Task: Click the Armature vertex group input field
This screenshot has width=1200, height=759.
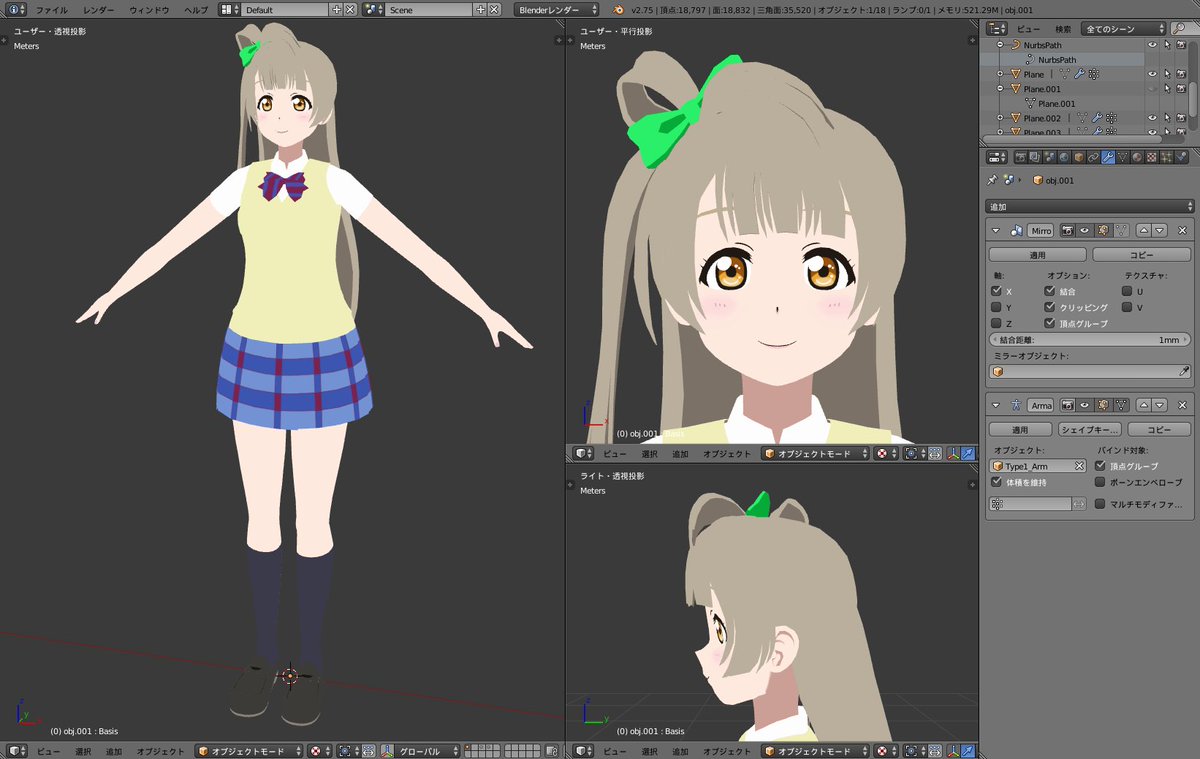Action: coord(1030,504)
